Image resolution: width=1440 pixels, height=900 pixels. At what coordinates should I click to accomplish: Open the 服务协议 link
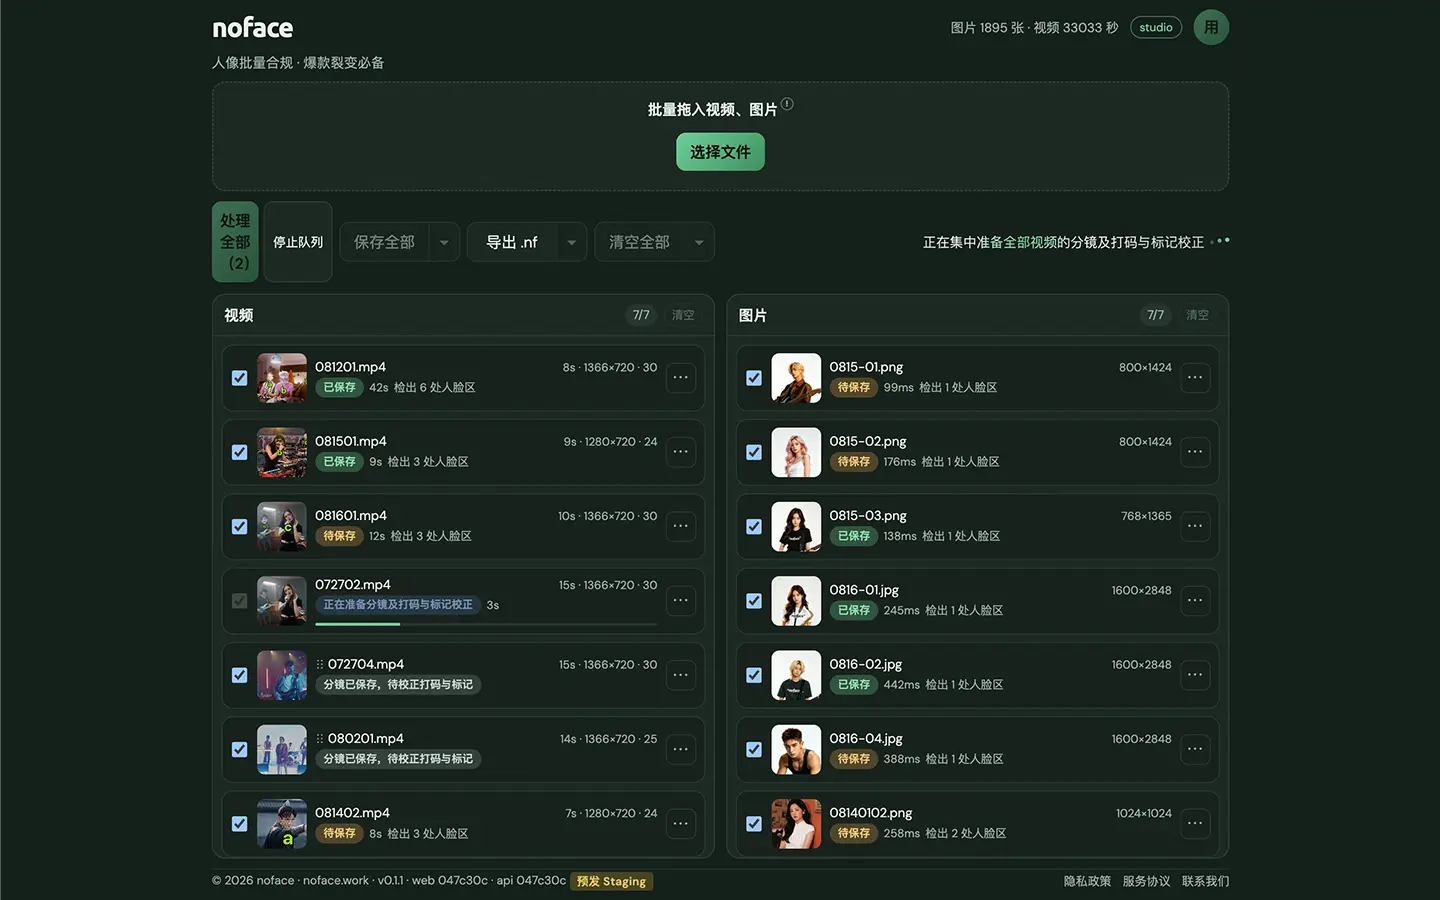[x=1146, y=881]
